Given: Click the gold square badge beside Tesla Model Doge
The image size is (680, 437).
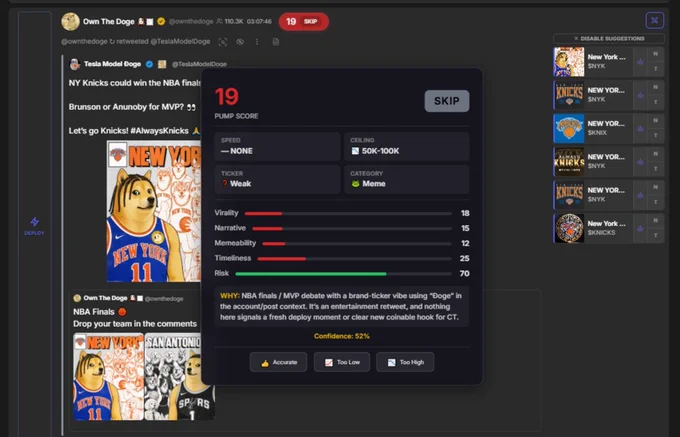Looking at the screenshot, I should [162, 64].
